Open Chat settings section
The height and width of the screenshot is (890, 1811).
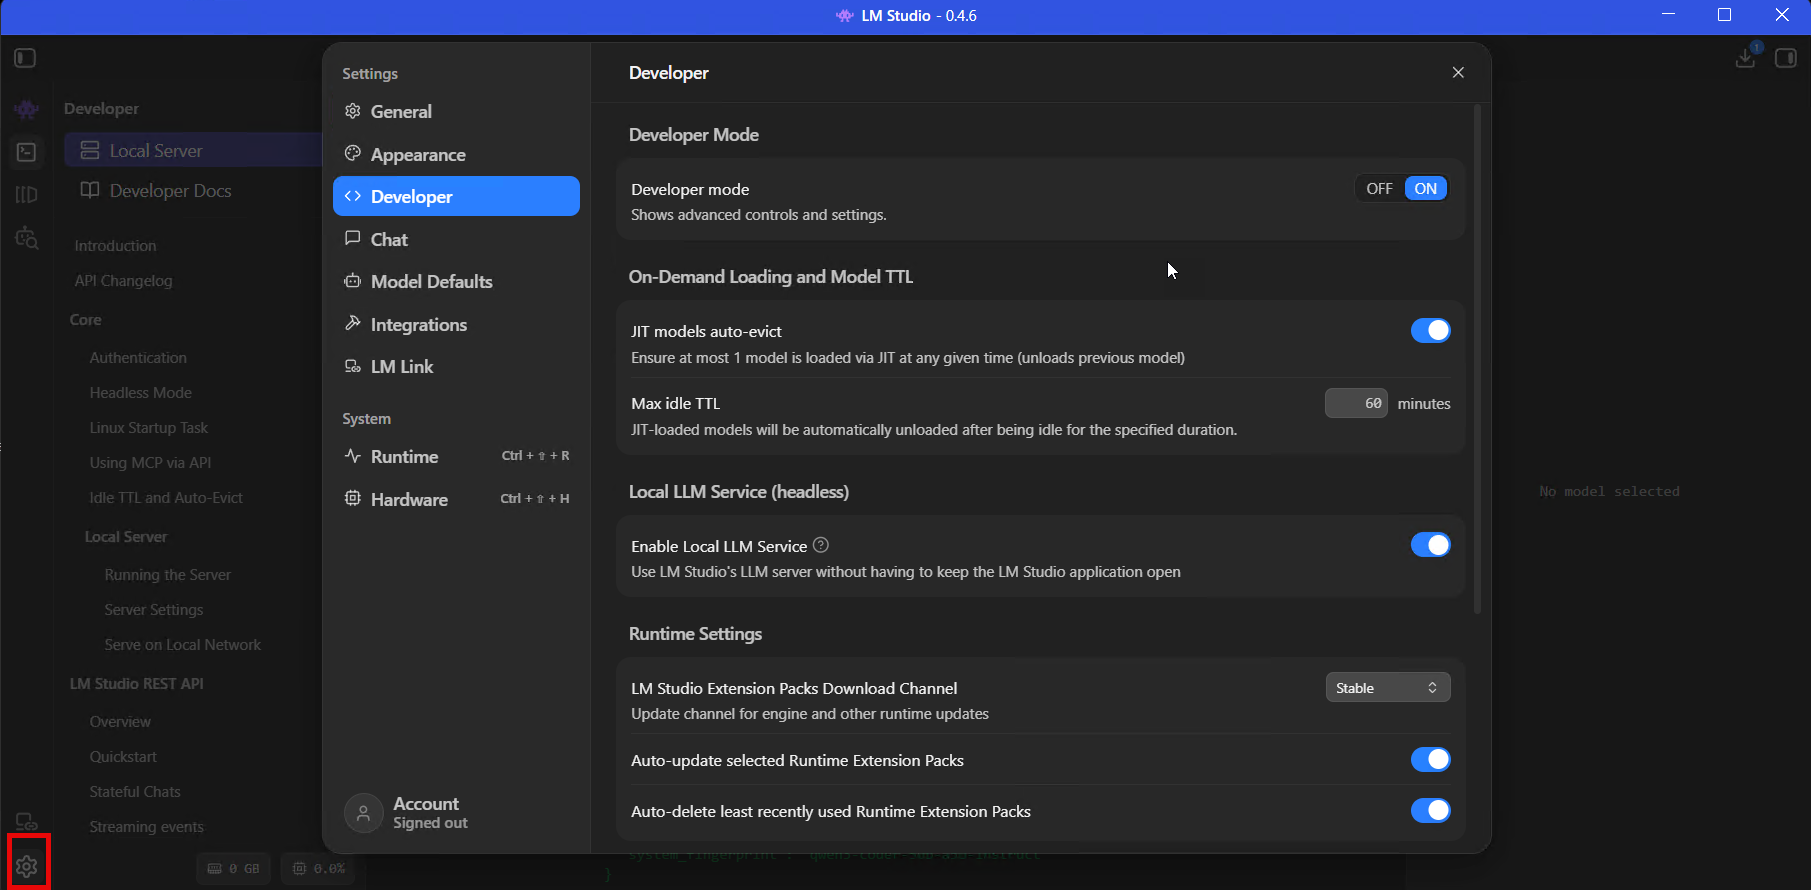pyautogui.click(x=456, y=239)
